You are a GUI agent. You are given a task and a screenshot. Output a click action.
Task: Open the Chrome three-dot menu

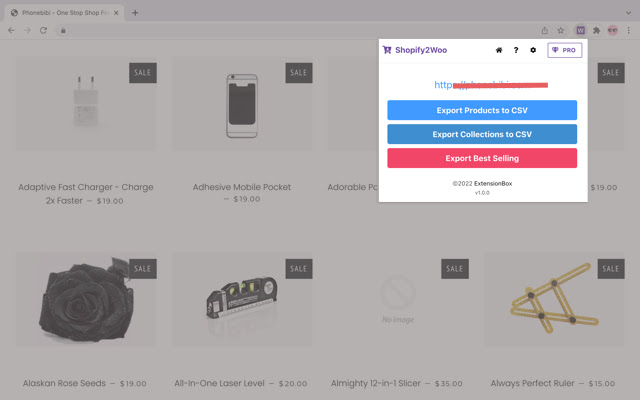629,30
